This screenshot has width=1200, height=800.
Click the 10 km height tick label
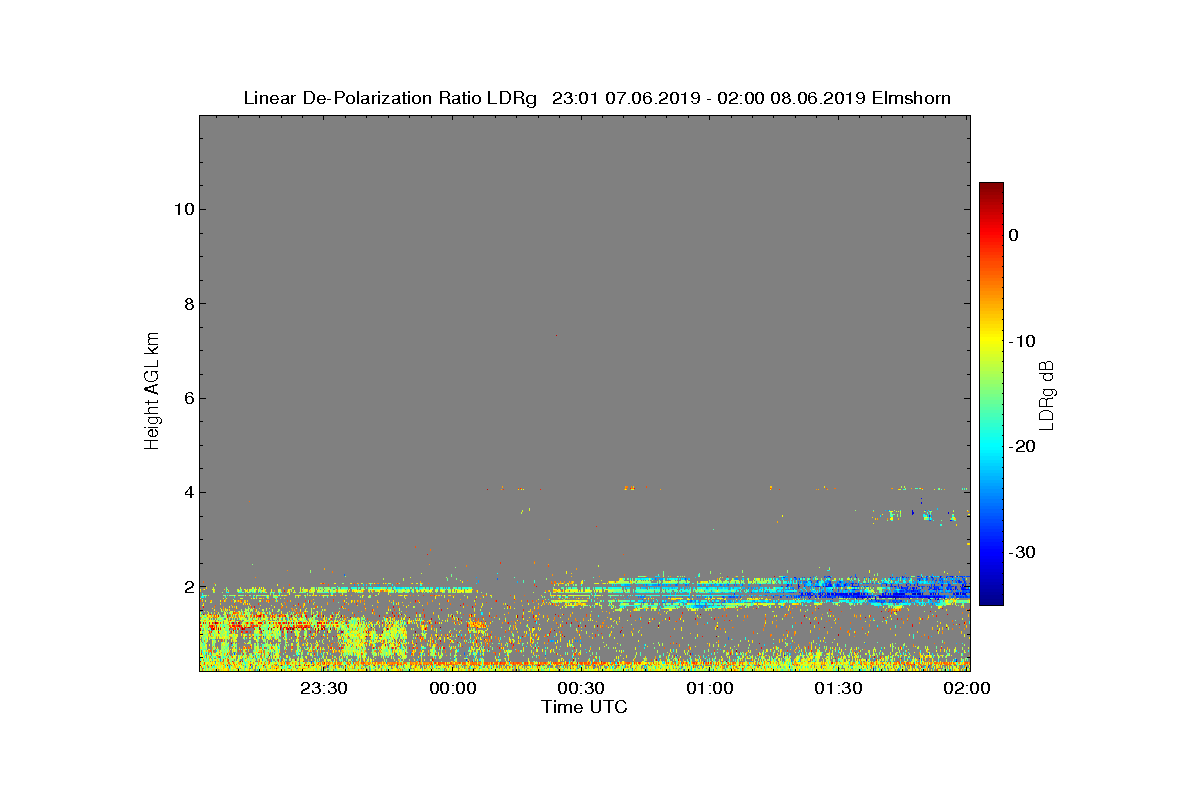[x=182, y=209]
